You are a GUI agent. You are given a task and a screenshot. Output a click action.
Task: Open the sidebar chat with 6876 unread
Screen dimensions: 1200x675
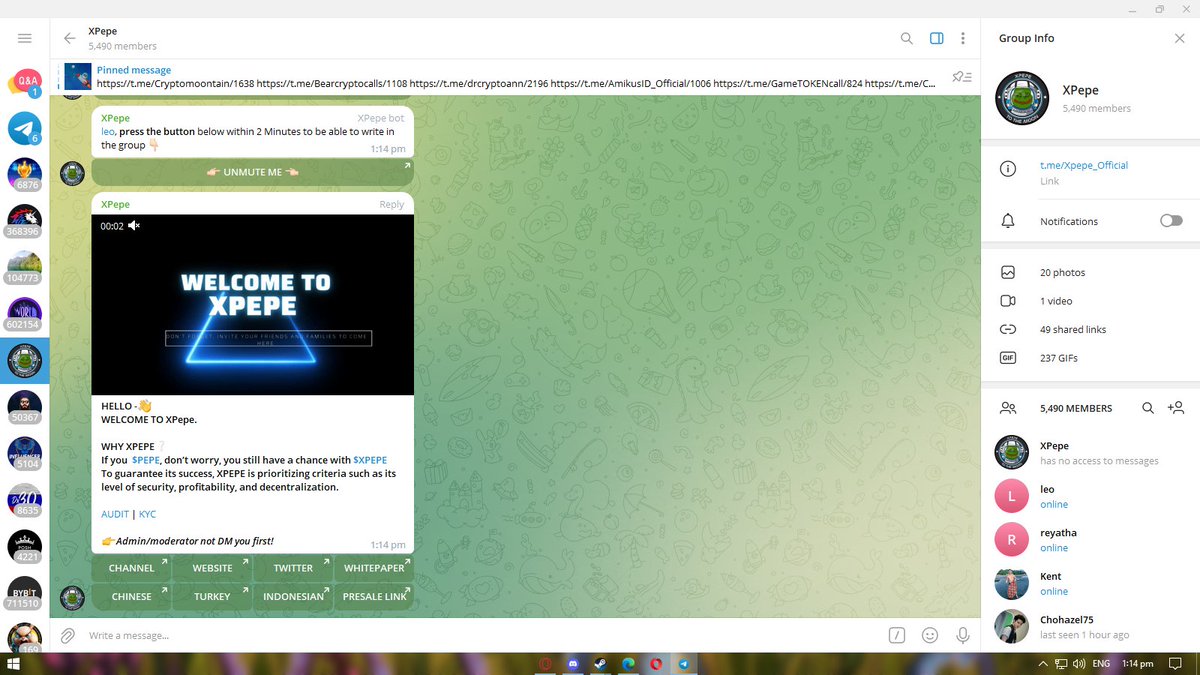(x=24, y=173)
